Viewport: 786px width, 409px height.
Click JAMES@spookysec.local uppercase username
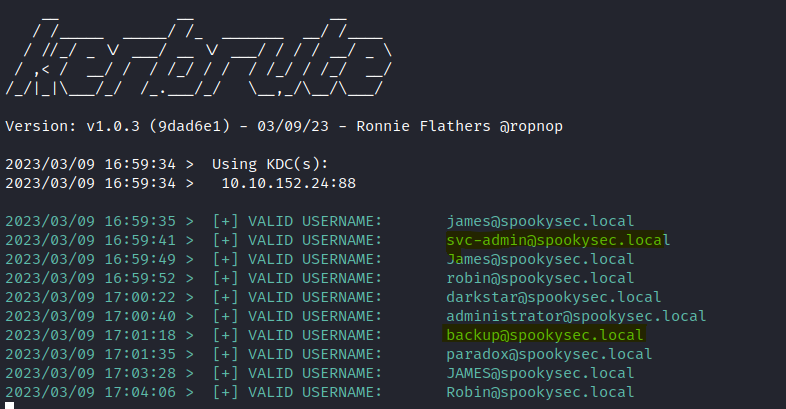(540, 373)
